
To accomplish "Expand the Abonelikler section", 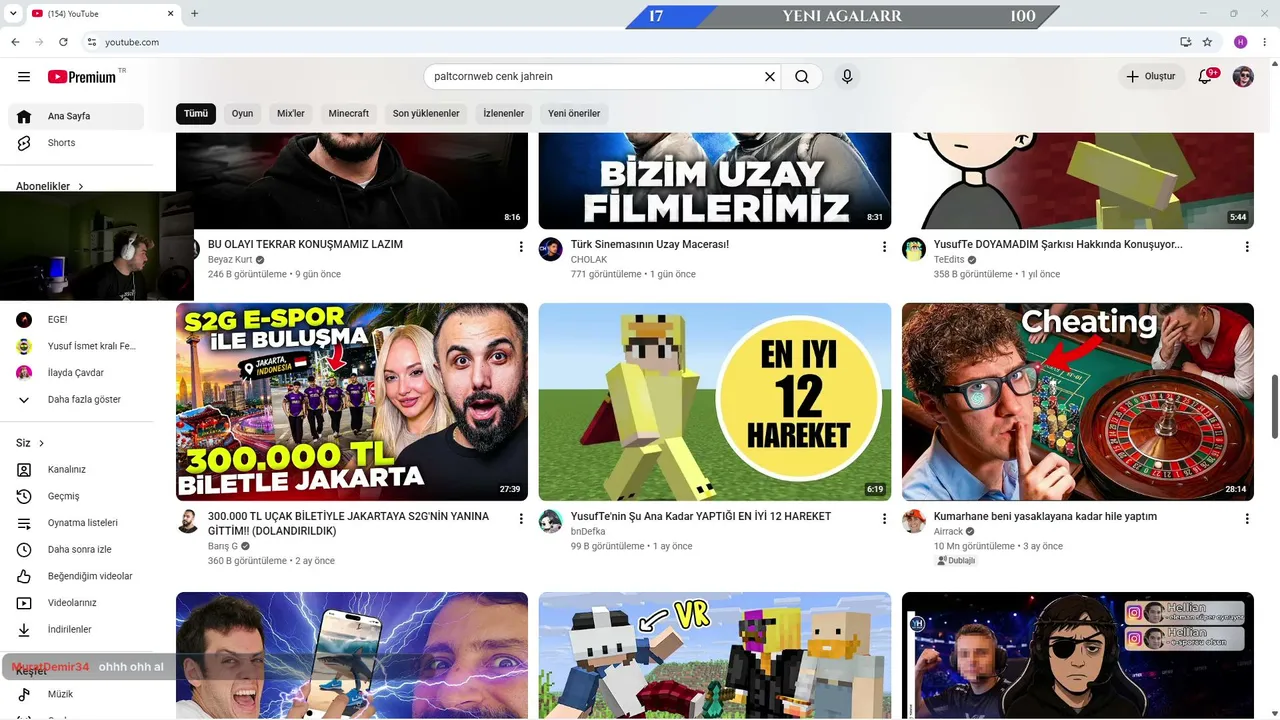I will click(50, 186).
